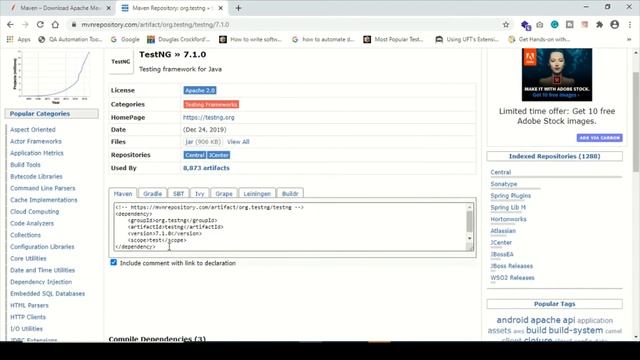Open the Bytecode Libraries category
The width and height of the screenshot is (640, 360).
(x=36, y=176)
